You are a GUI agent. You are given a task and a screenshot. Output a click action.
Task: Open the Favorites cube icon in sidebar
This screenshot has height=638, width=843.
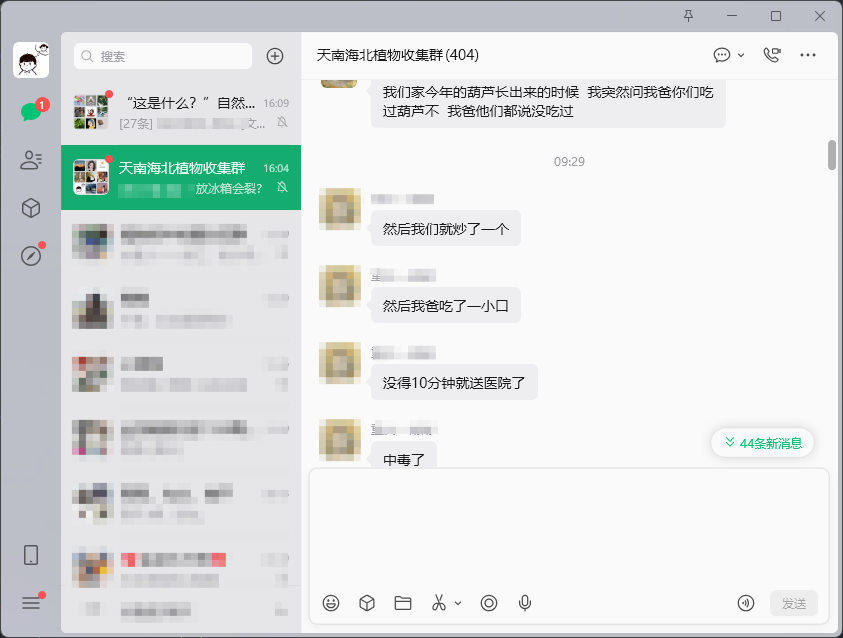[31, 207]
